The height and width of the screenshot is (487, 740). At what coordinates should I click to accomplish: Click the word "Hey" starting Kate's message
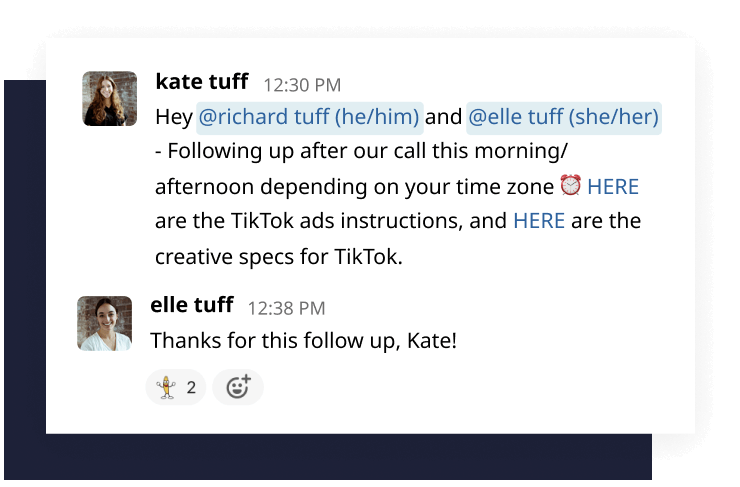(x=174, y=118)
